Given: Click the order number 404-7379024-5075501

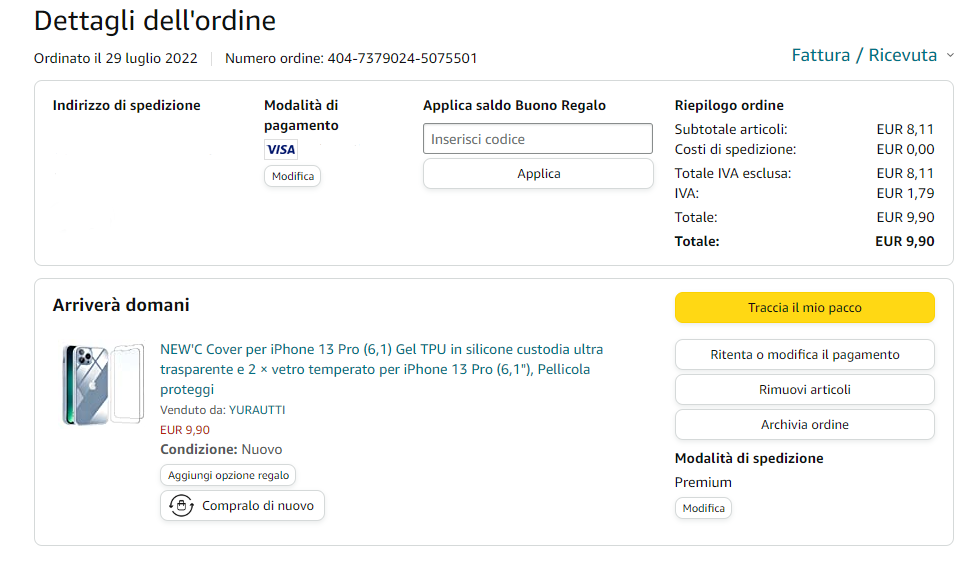Looking at the screenshot, I should click(402, 58).
